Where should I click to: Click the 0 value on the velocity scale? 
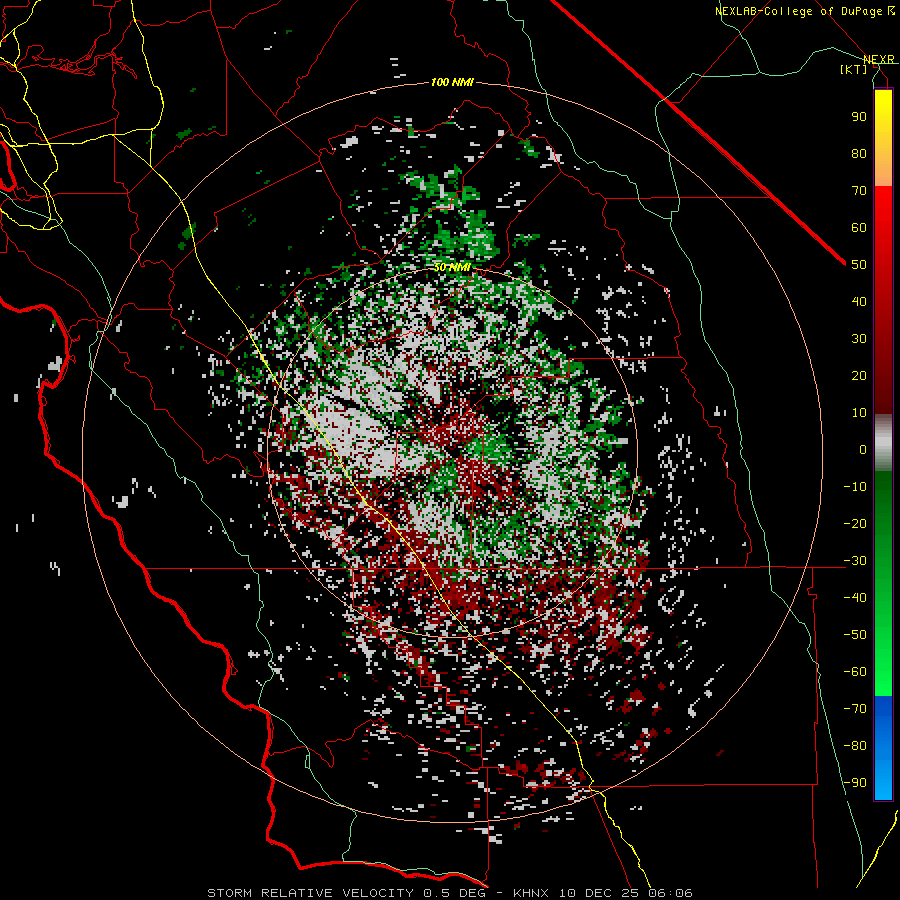[863, 449]
